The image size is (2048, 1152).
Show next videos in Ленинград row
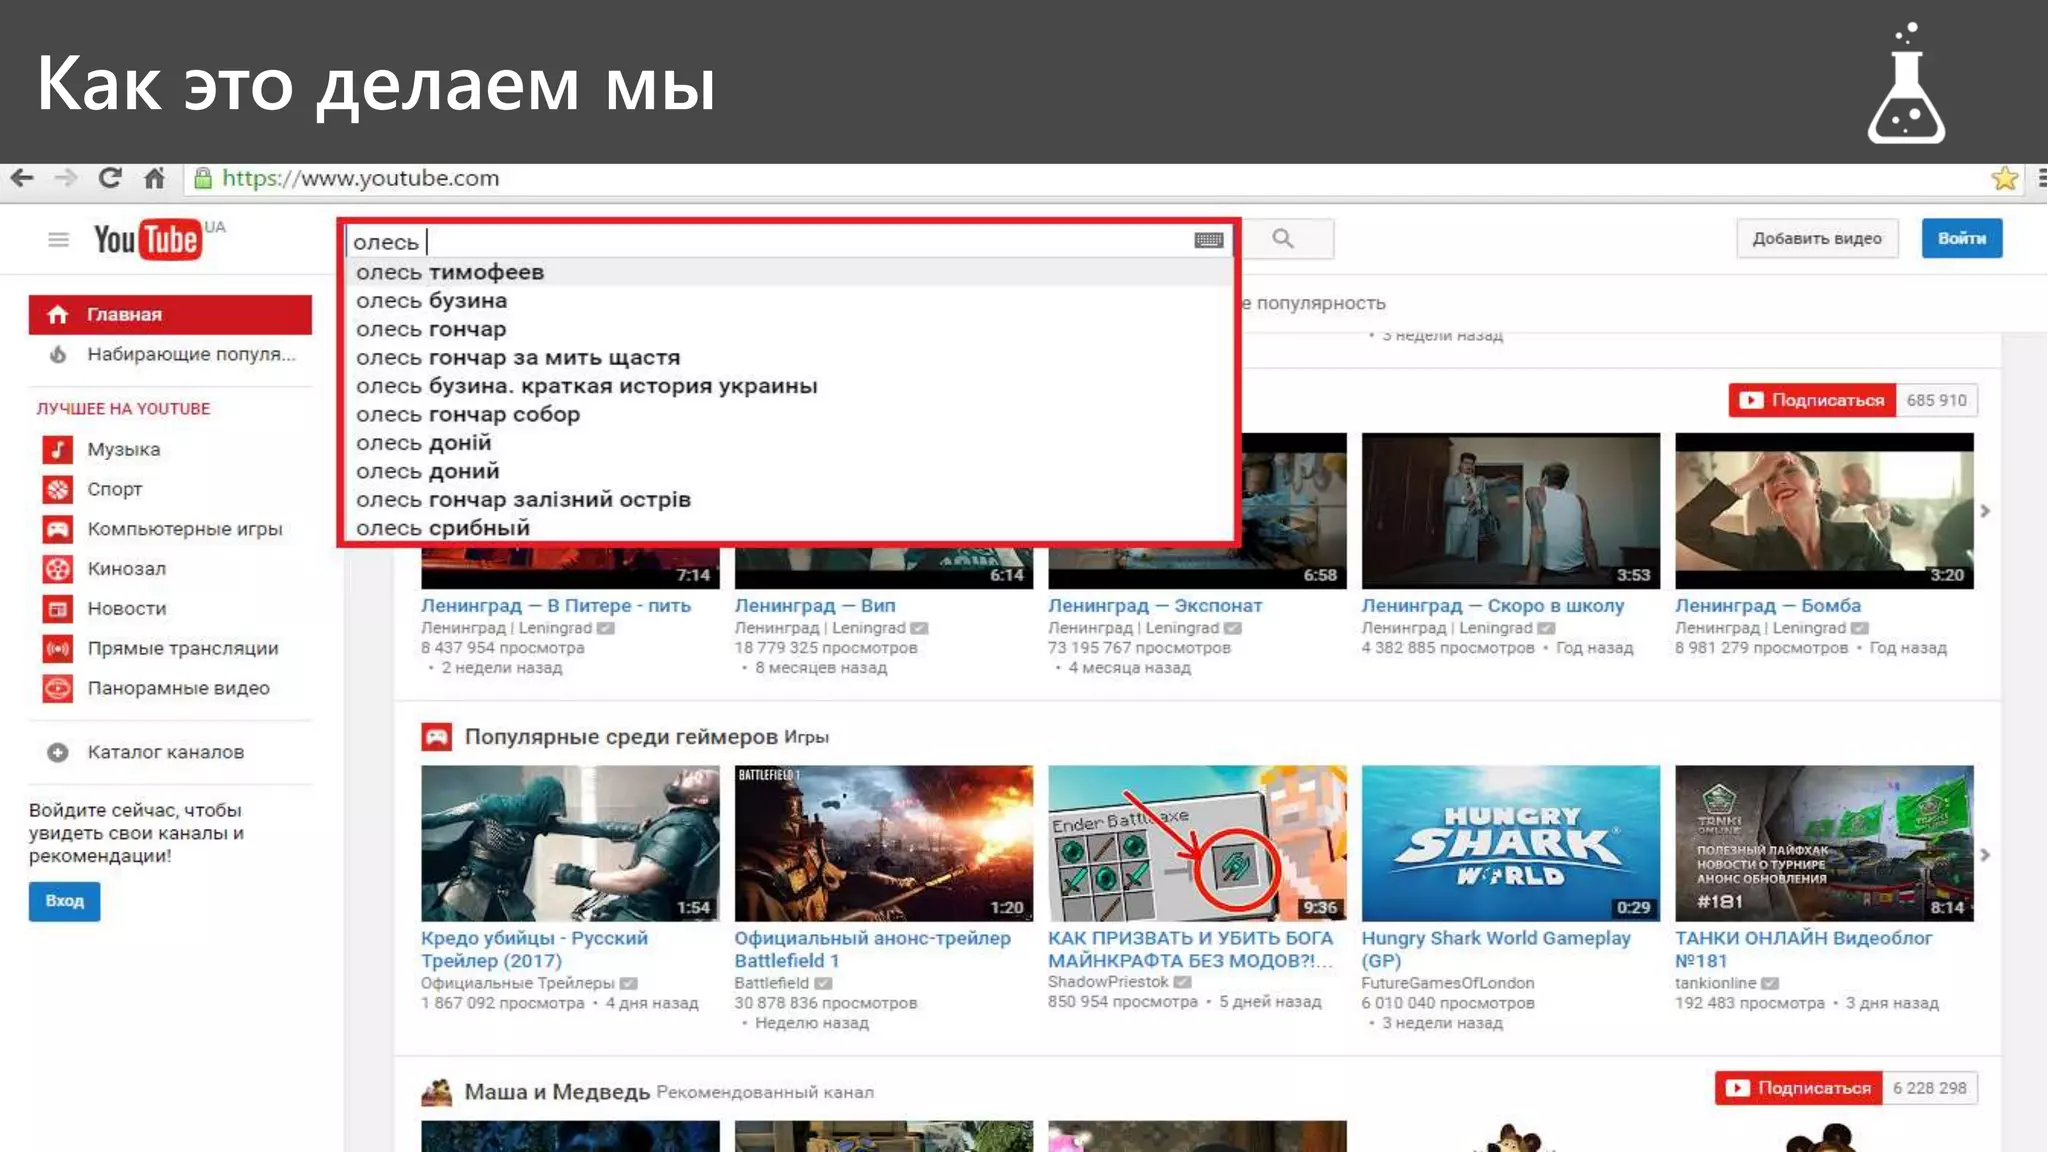click(x=1985, y=511)
